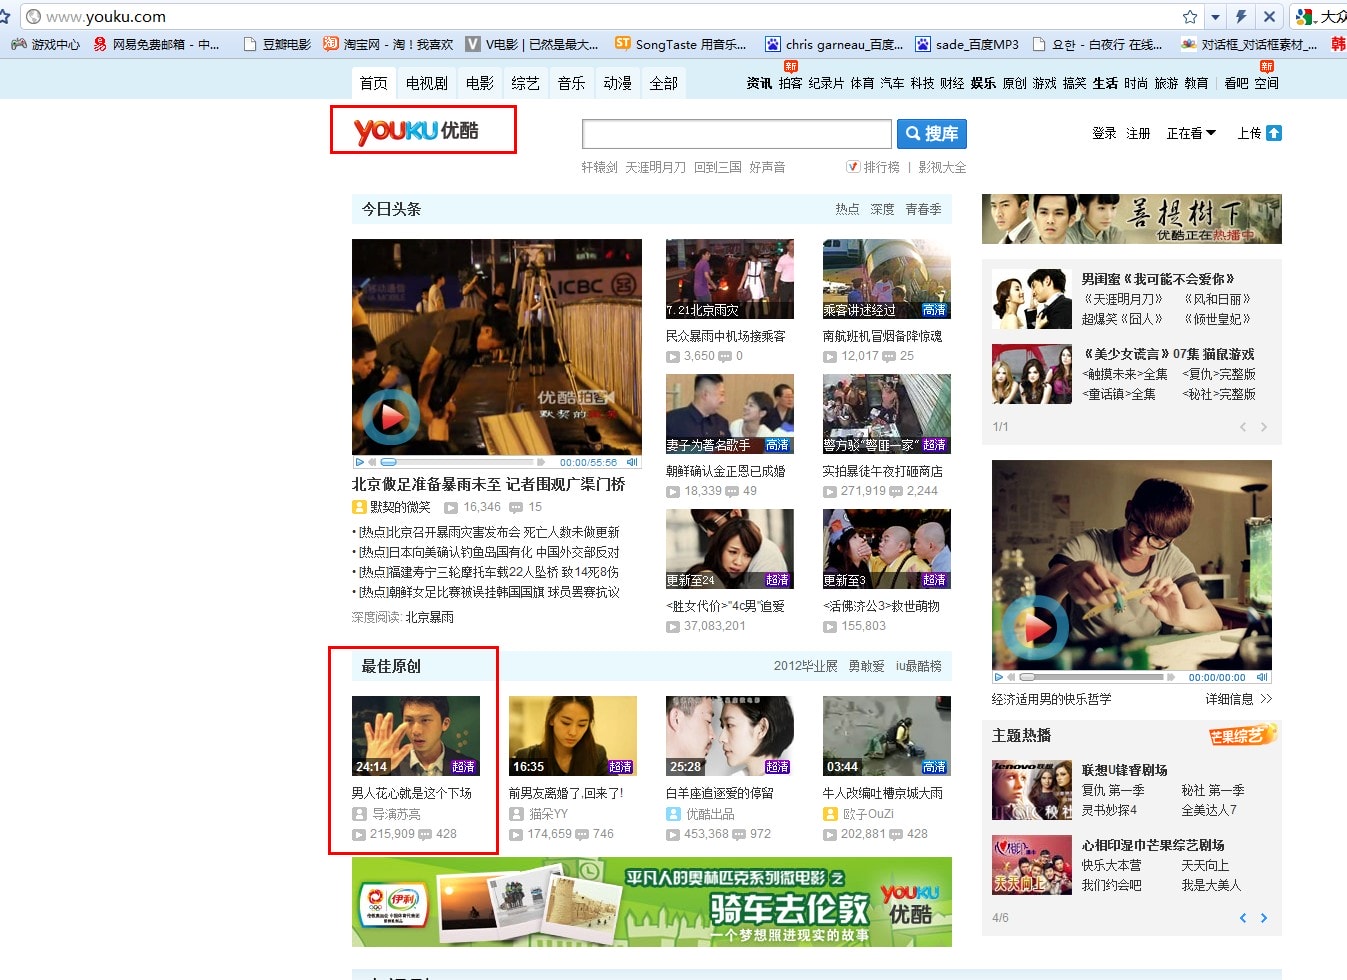Open the address bar dropdown arrow
Image resolution: width=1347 pixels, height=980 pixels.
pyautogui.click(x=1216, y=16)
